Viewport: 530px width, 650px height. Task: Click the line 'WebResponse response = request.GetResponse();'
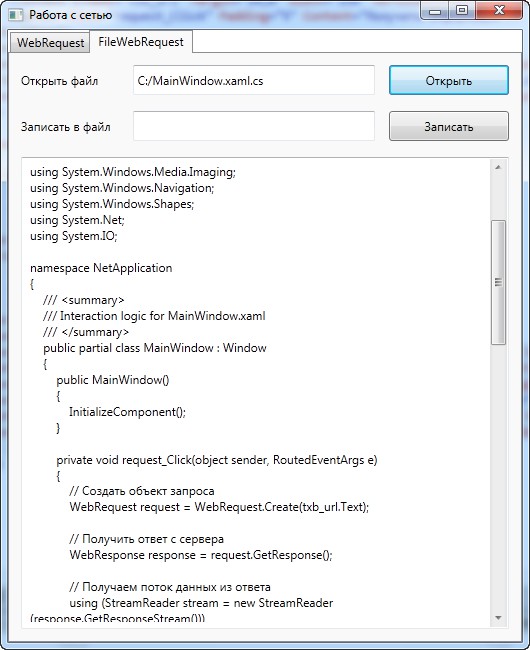tap(201, 555)
